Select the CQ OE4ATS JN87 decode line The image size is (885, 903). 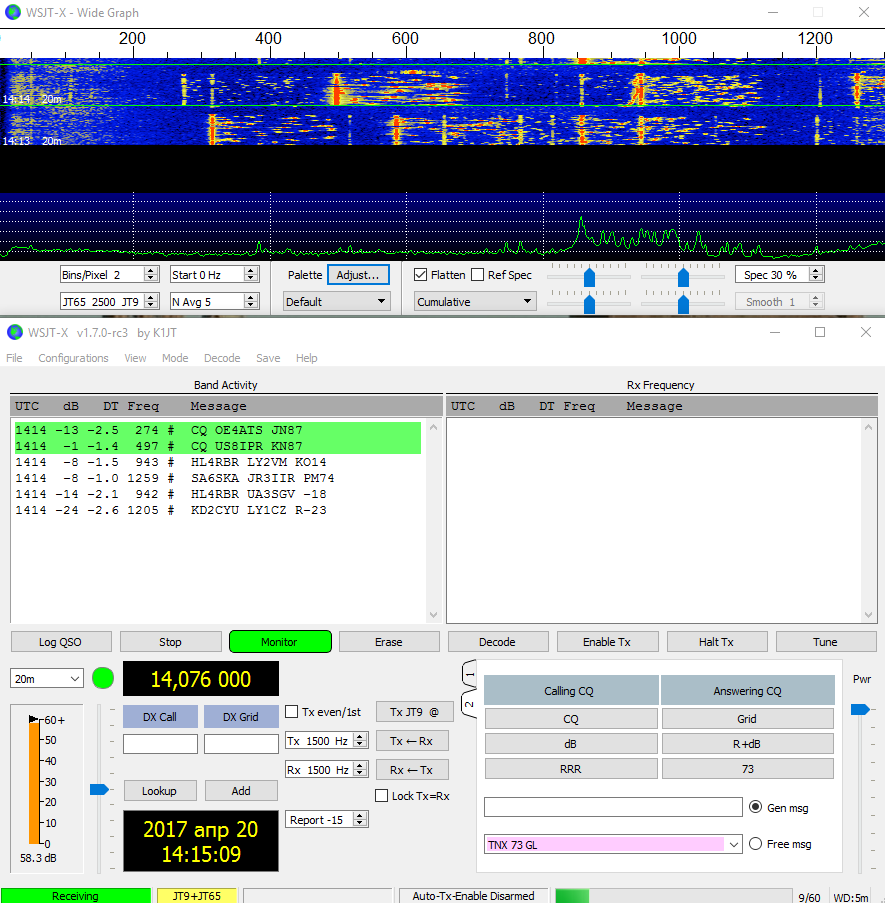click(218, 430)
